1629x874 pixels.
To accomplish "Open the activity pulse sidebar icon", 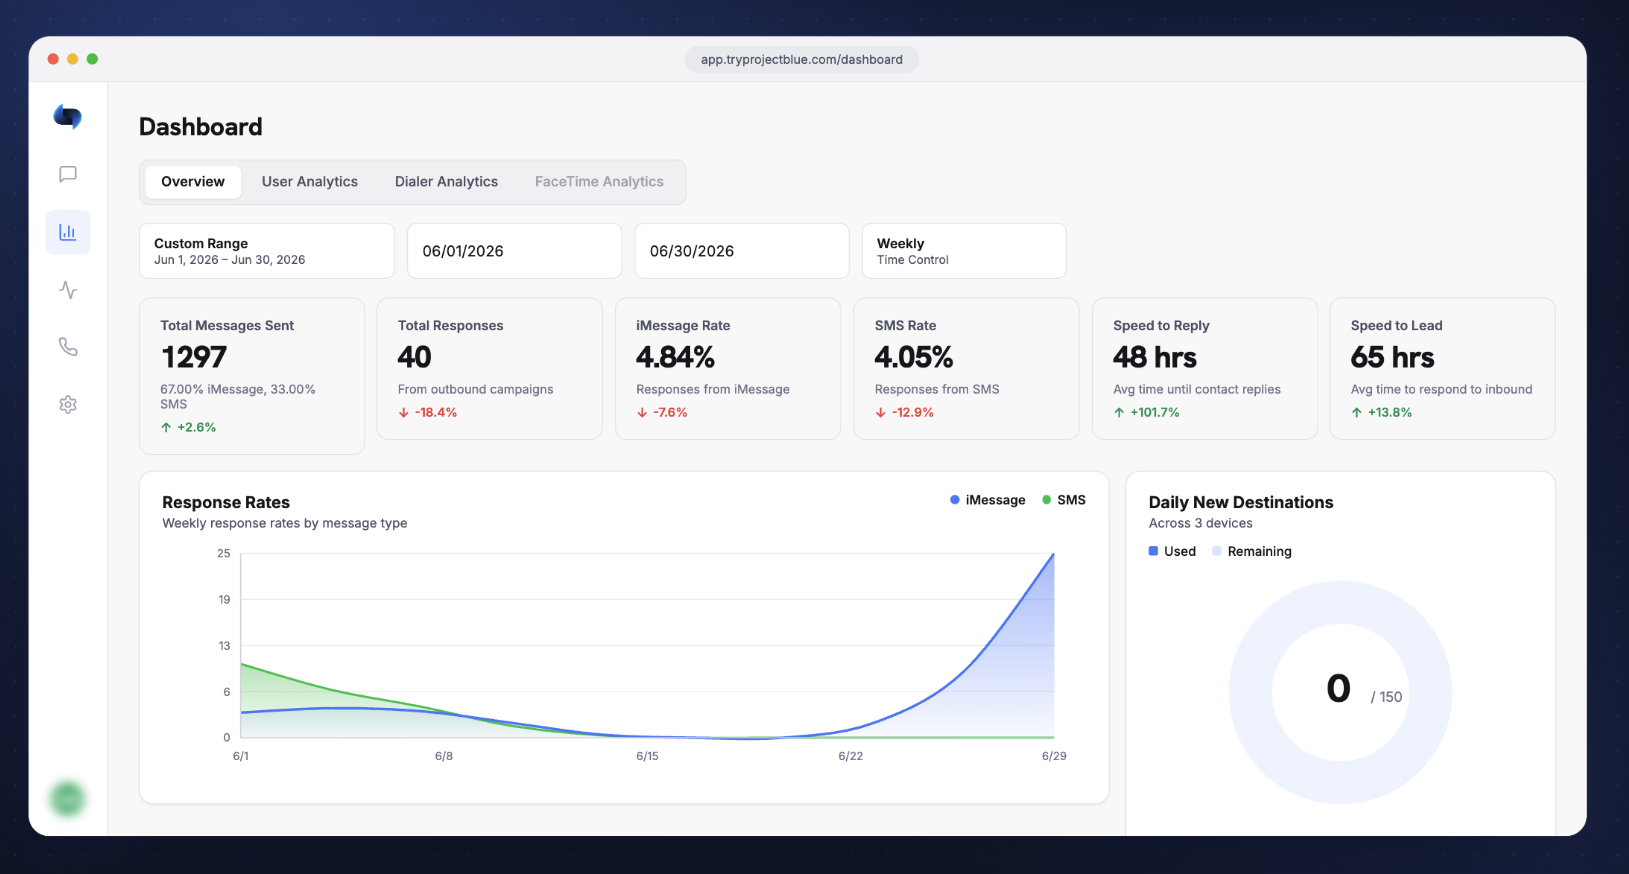I will pyautogui.click(x=68, y=290).
